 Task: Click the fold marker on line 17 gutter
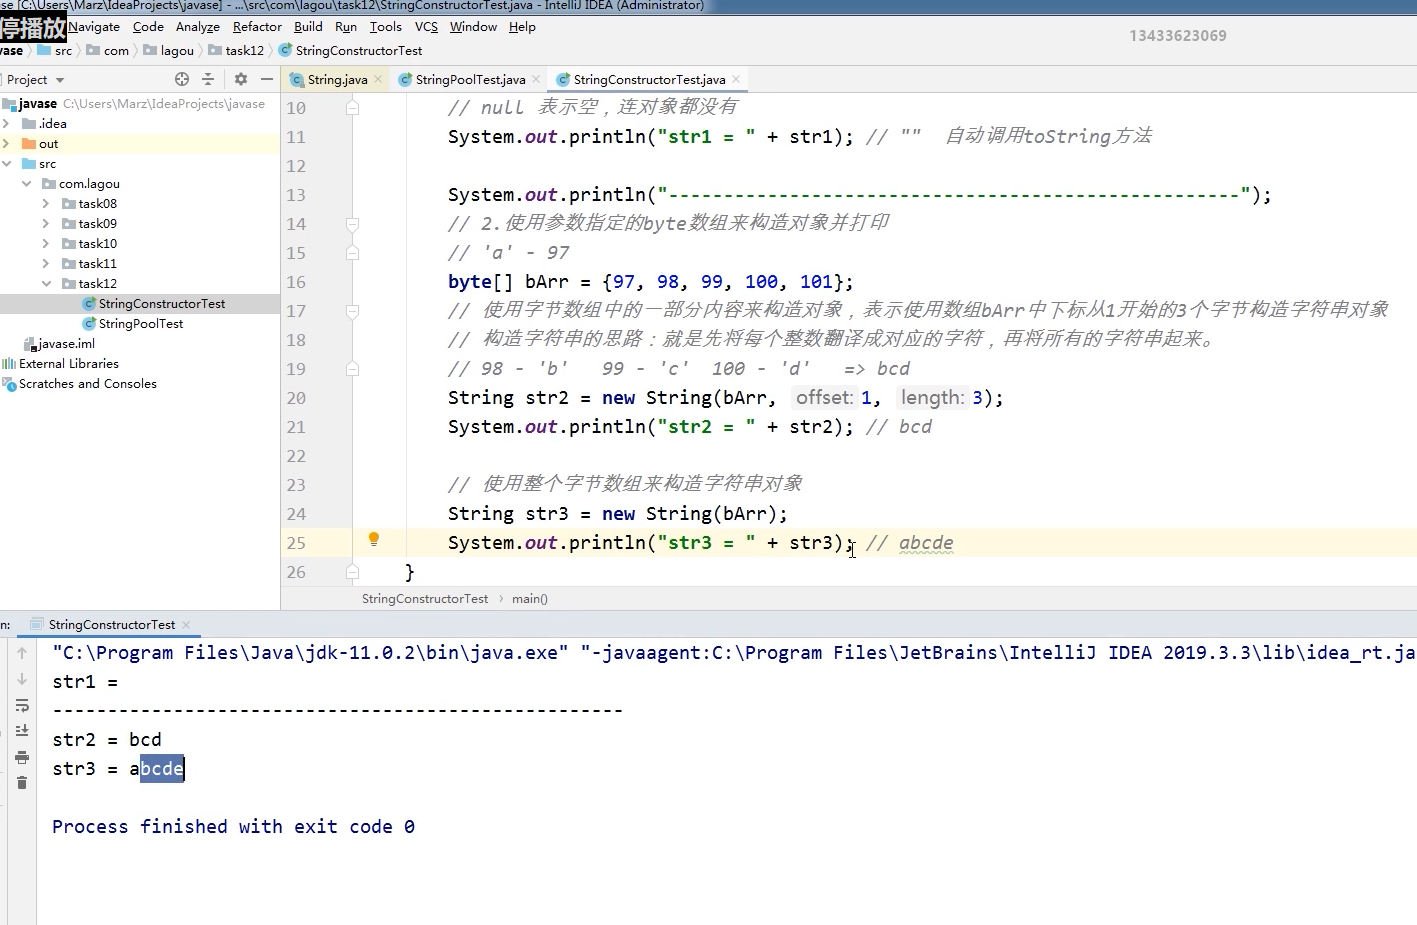click(352, 311)
